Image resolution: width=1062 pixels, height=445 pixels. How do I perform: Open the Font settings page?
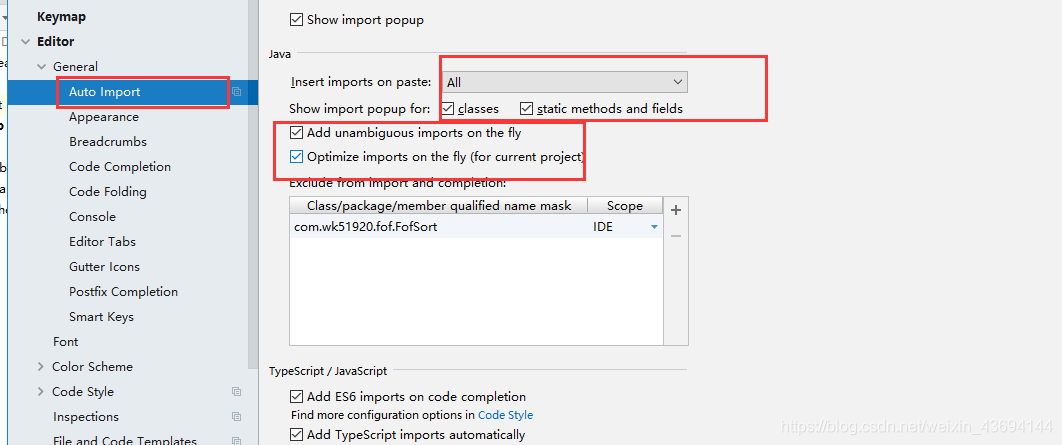coord(66,341)
